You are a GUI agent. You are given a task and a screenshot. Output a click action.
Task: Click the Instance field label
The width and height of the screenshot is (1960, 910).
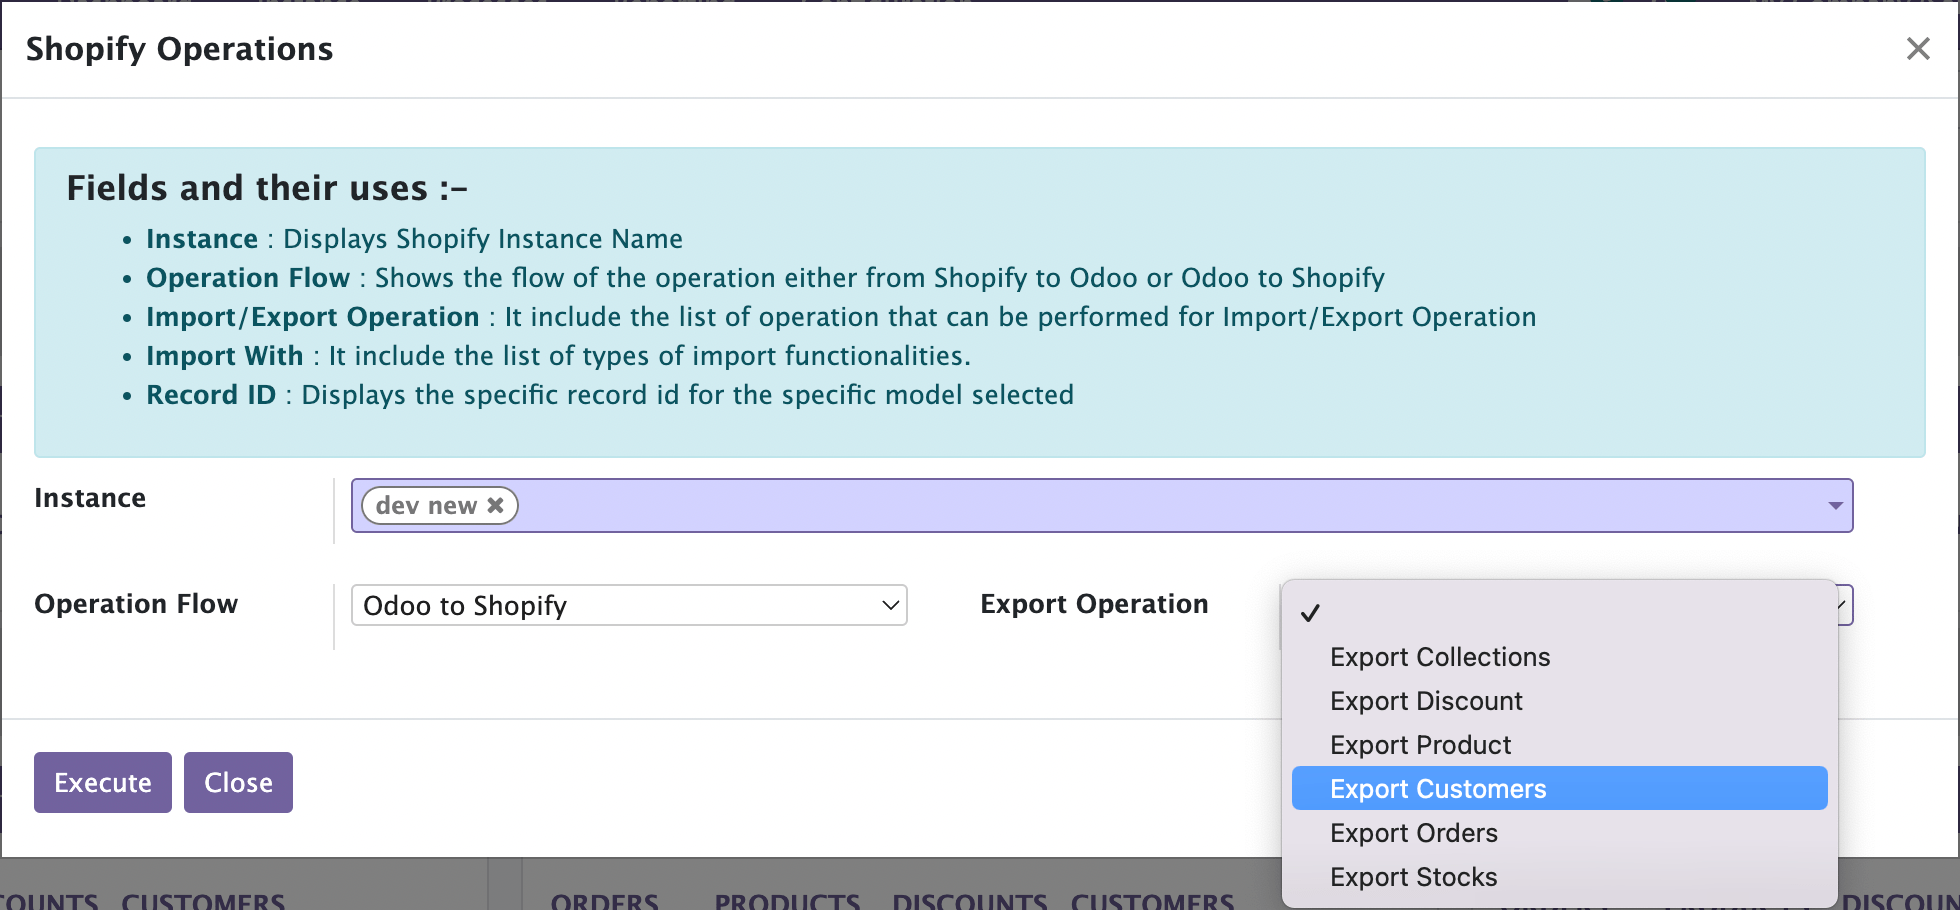point(90,498)
